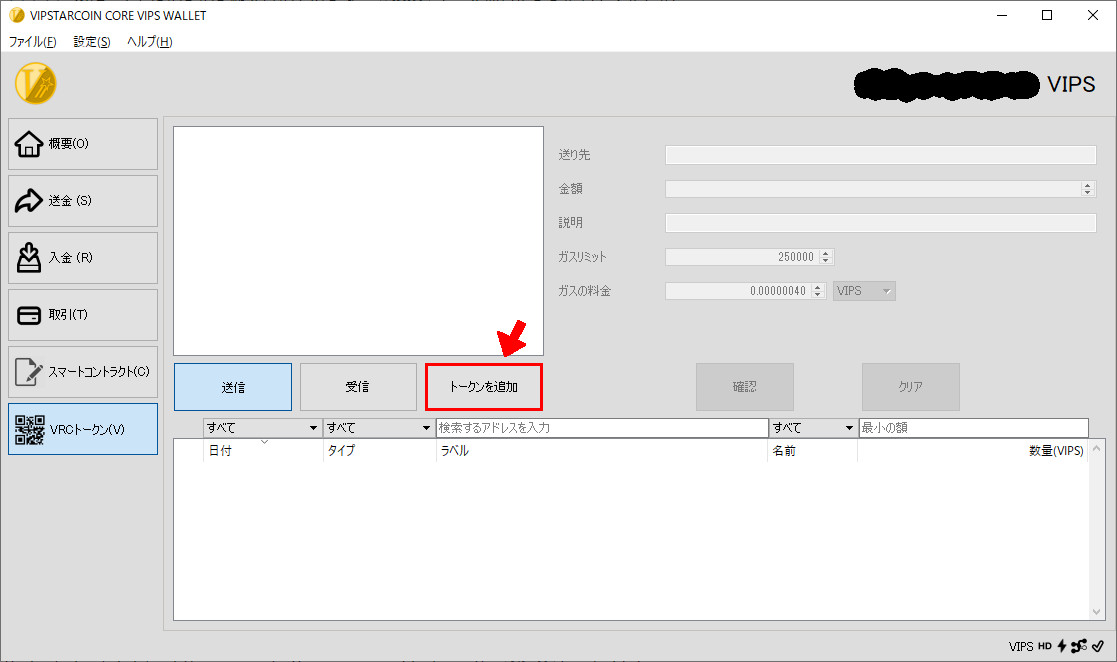Viewport: 1117px width, 662px height.
Task: Open the 入金 receive page
Action: coord(83,258)
